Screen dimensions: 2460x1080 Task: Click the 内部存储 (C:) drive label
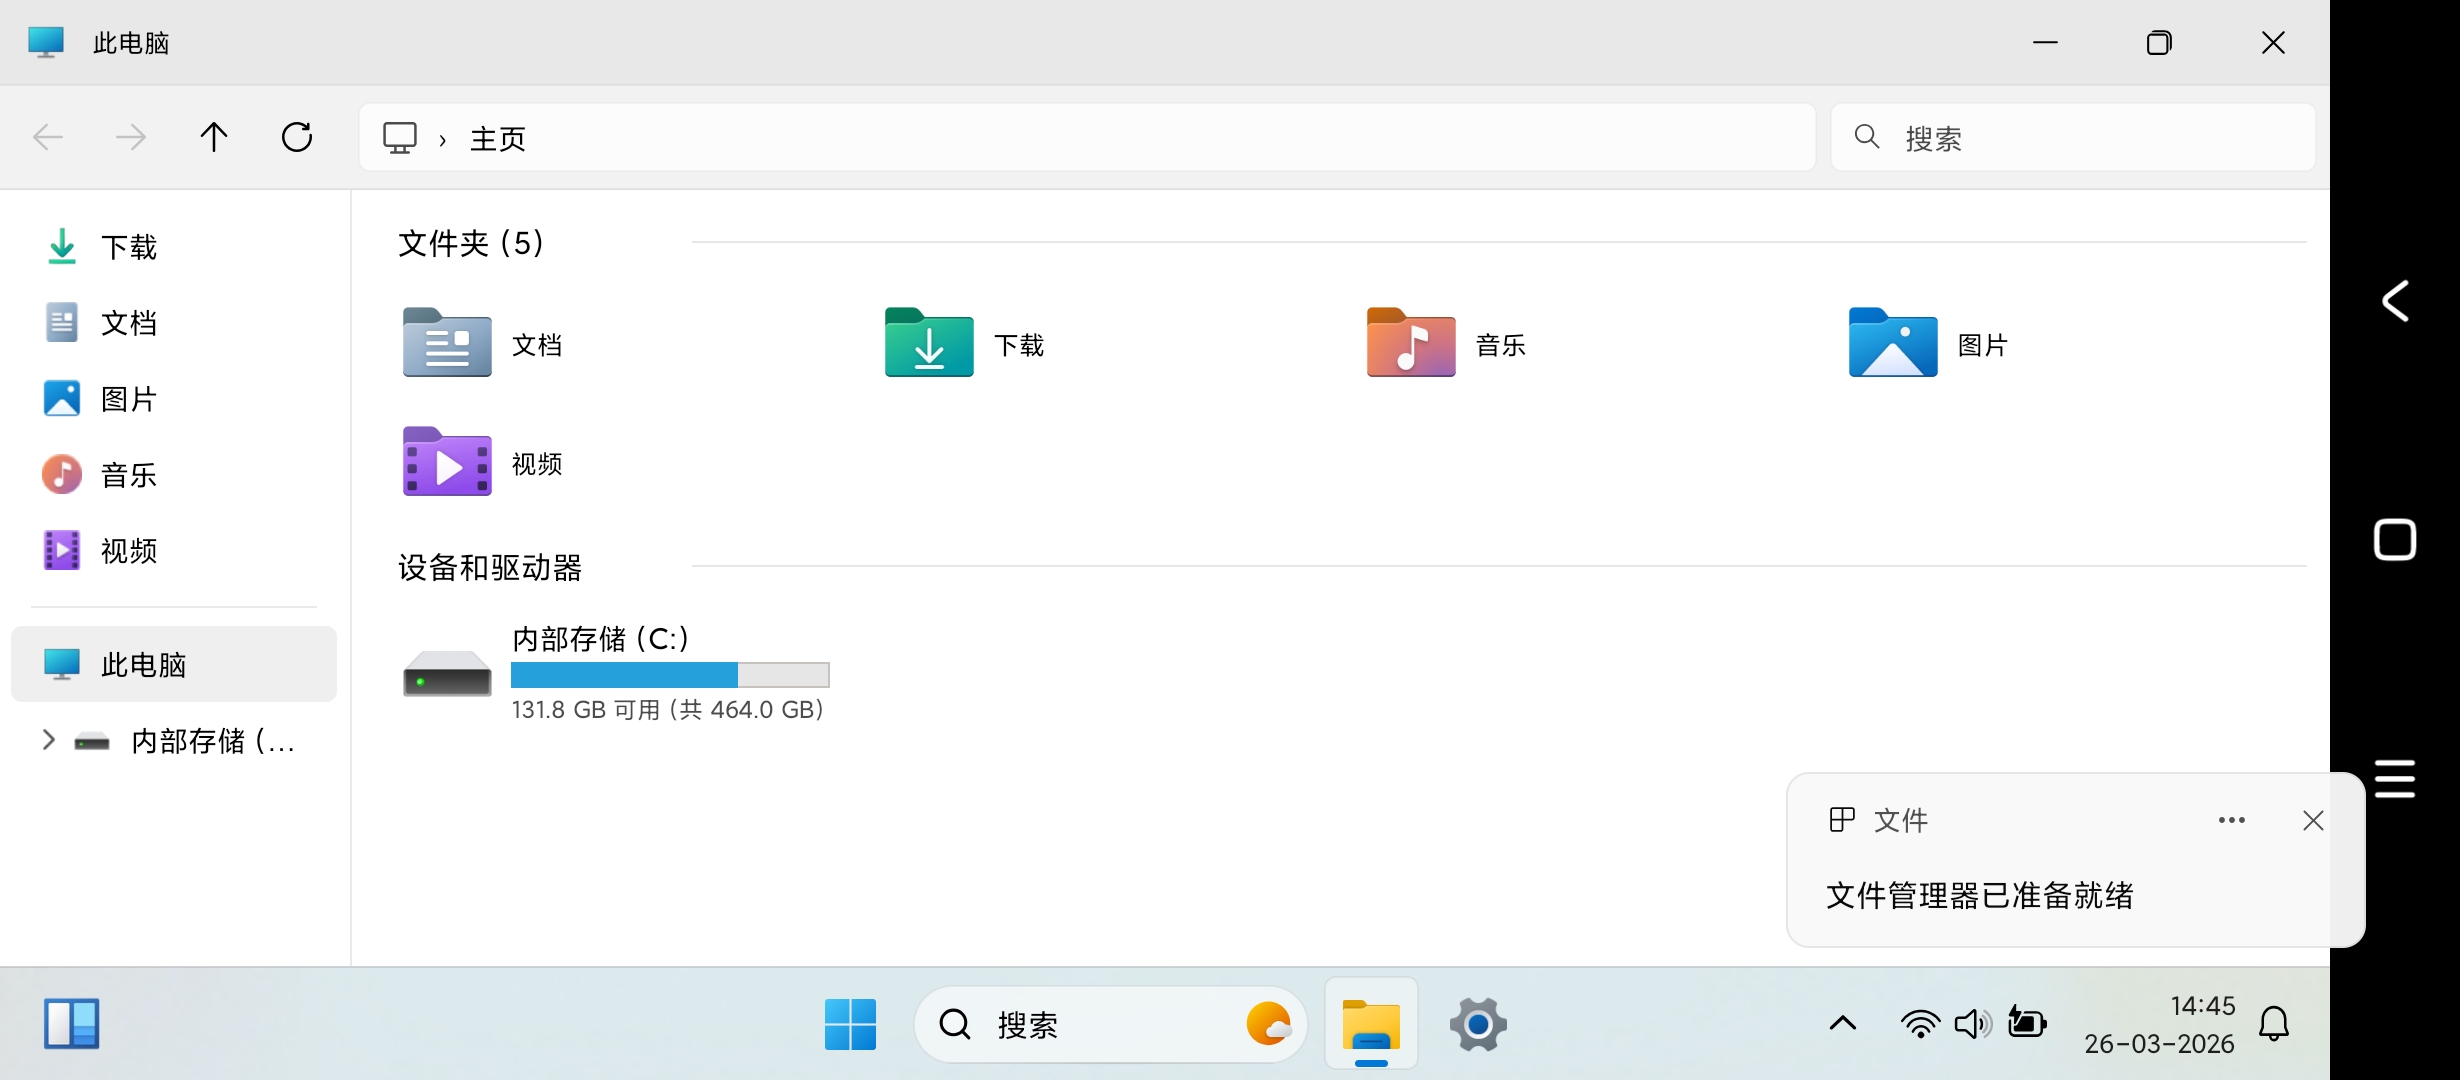pos(600,638)
